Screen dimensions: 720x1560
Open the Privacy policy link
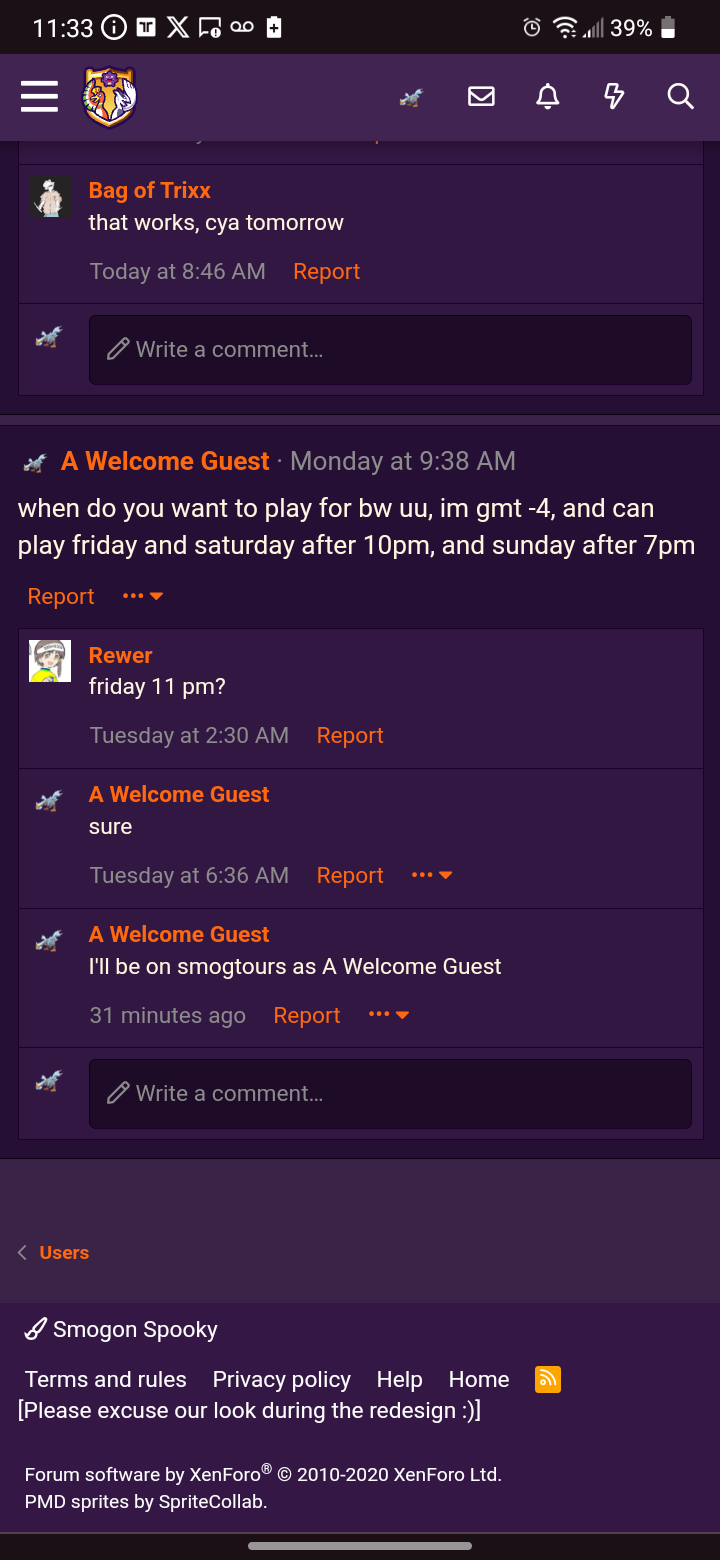tap(281, 1379)
